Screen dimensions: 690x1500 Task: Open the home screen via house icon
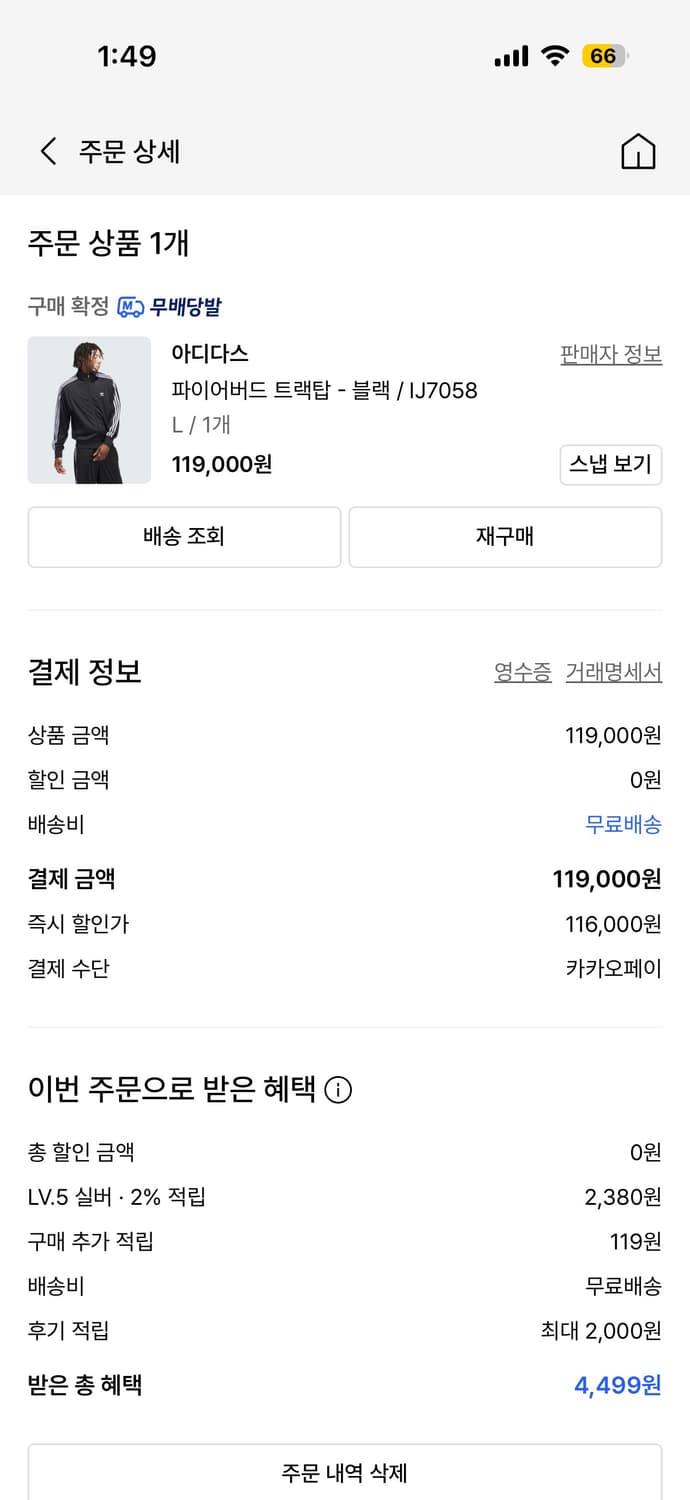click(x=638, y=150)
